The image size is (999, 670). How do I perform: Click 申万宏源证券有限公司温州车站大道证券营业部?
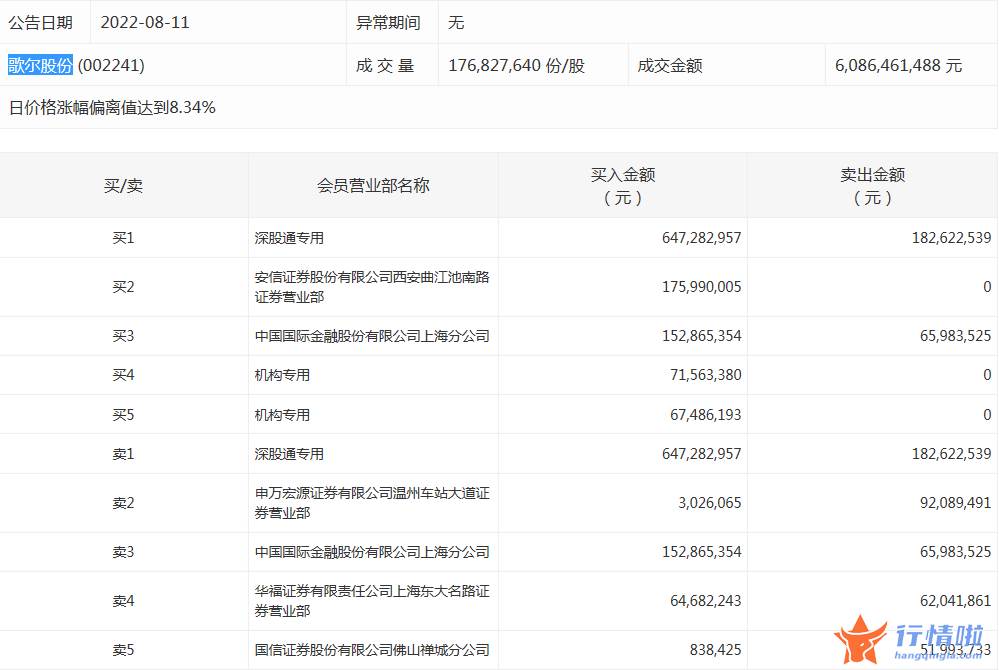(372, 502)
